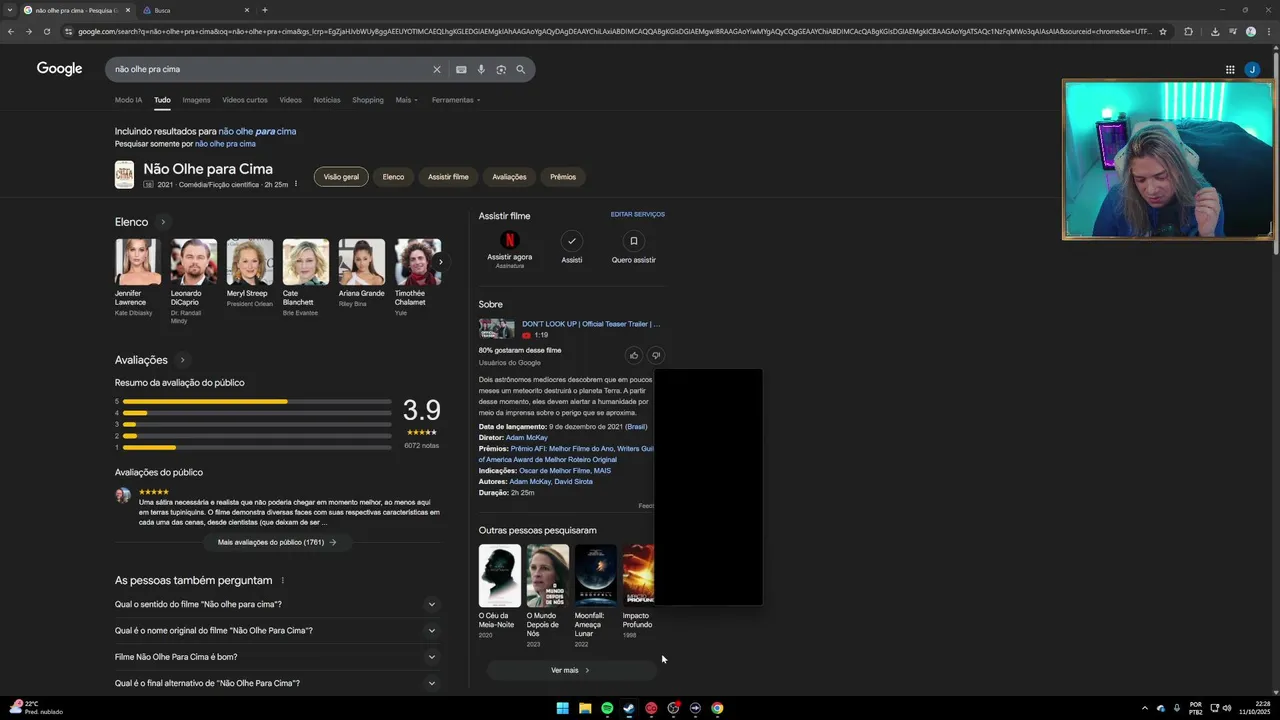Click 'Ver mais' under related movies
Screen dimensions: 1280x720
[570, 670]
